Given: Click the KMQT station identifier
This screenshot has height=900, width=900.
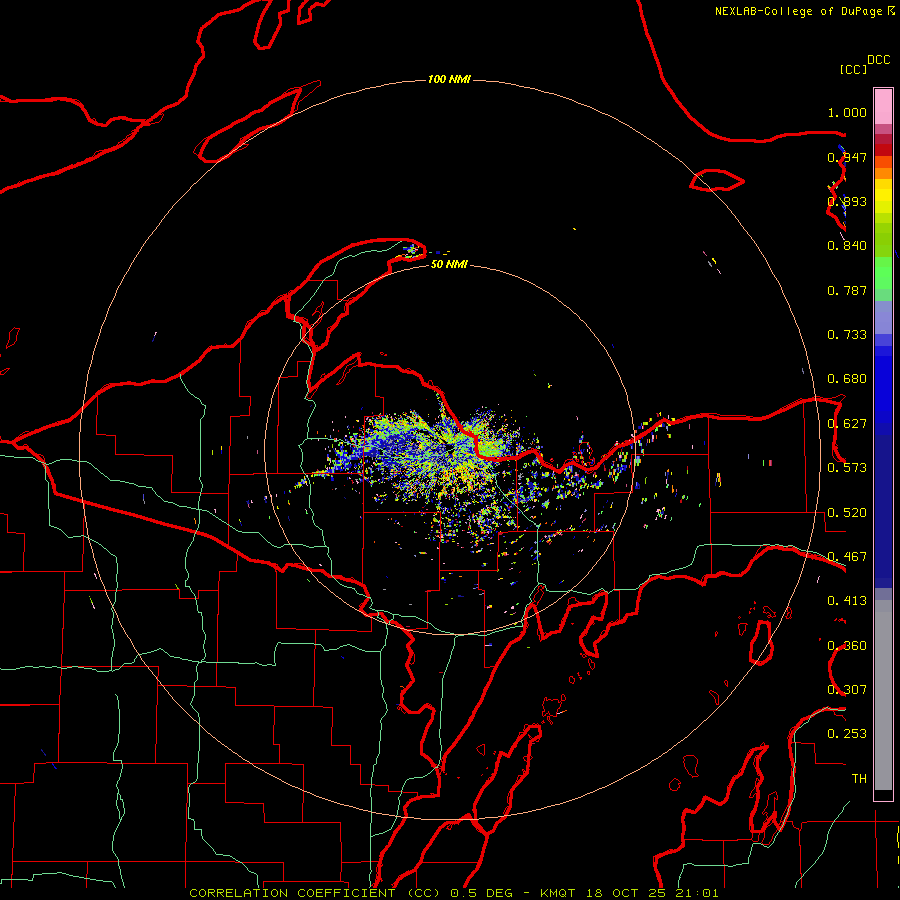Looking at the screenshot, I should (557, 893).
